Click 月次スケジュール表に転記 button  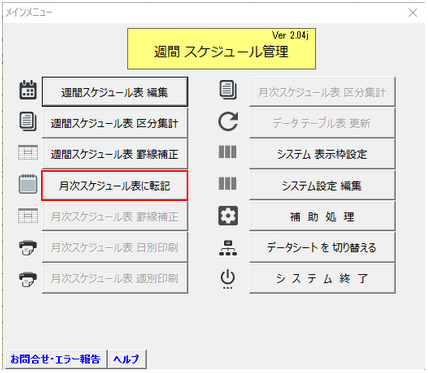point(115,186)
